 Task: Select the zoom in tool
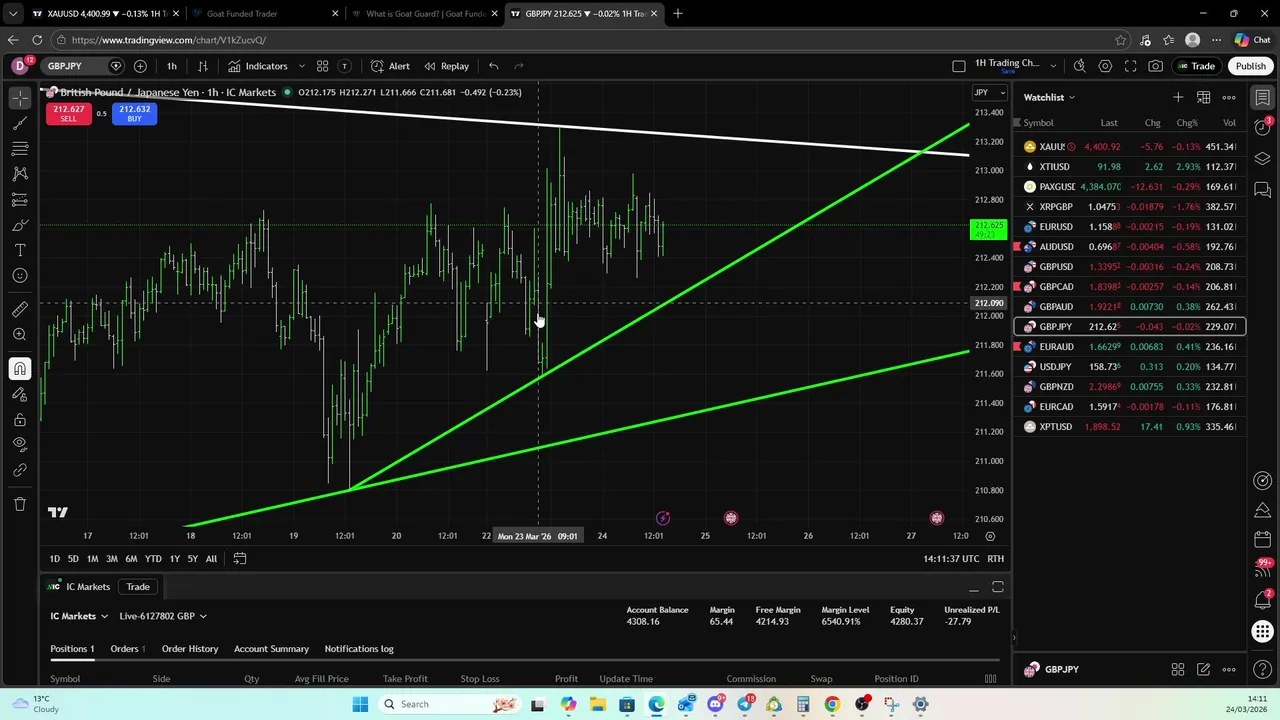pos(20,335)
